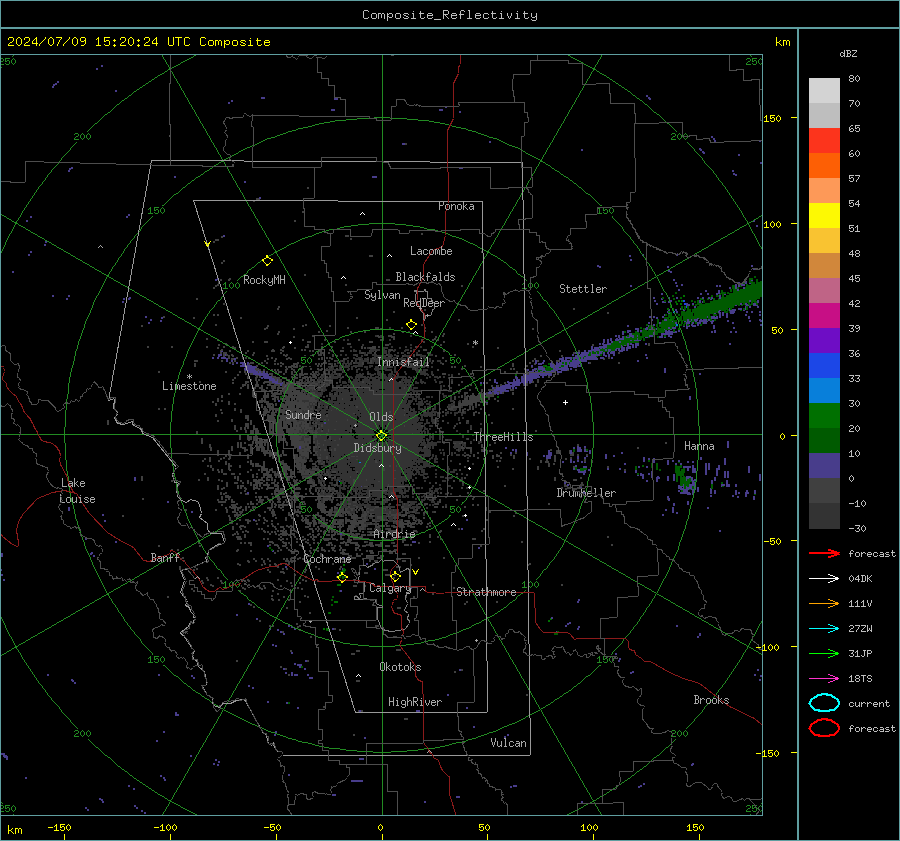This screenshot has width=900, height=841.
Task: Select yellow diamond marker below RedDeer
Action: point(411,325)
